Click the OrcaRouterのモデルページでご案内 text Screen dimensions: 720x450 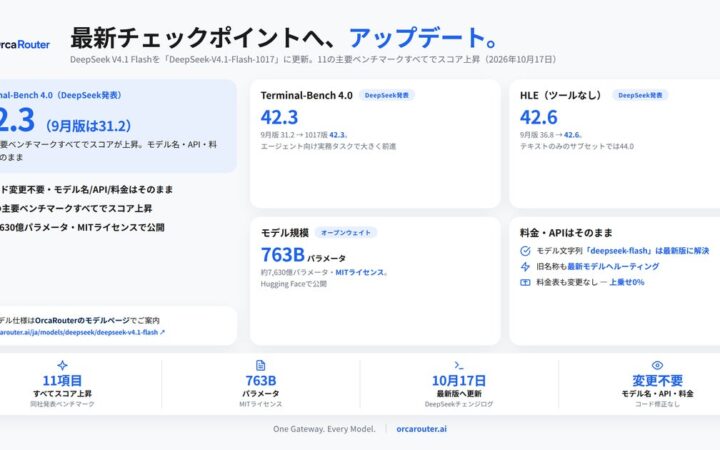click(97, 320)
